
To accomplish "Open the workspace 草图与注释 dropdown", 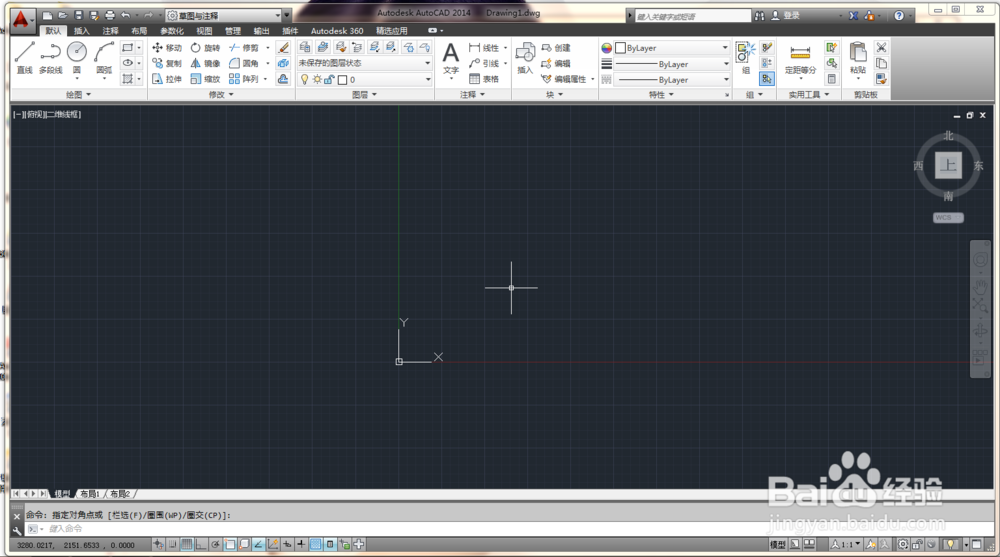I will 223,15.
